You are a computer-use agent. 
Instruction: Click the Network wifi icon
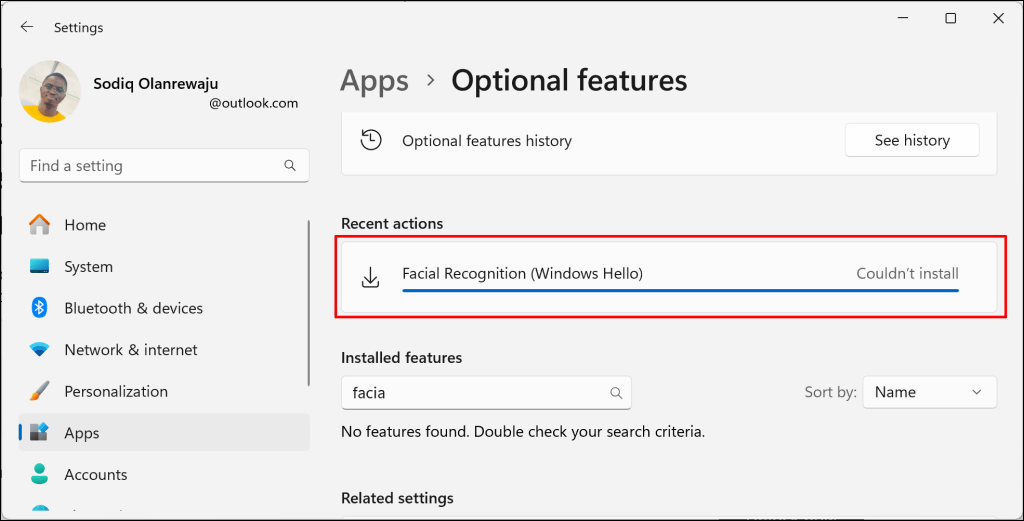pos(40,350)
